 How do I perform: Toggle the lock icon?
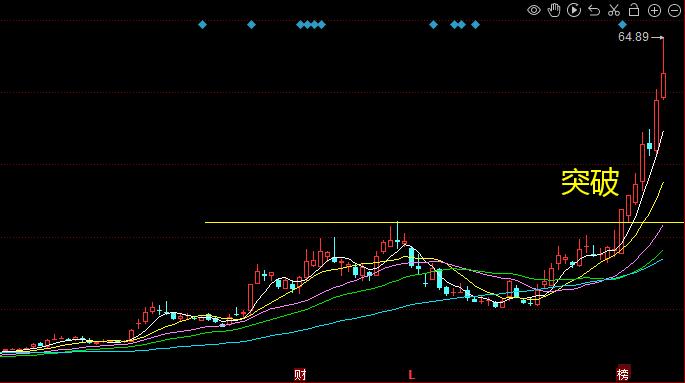pyautogui.click(x=634, y=10)
